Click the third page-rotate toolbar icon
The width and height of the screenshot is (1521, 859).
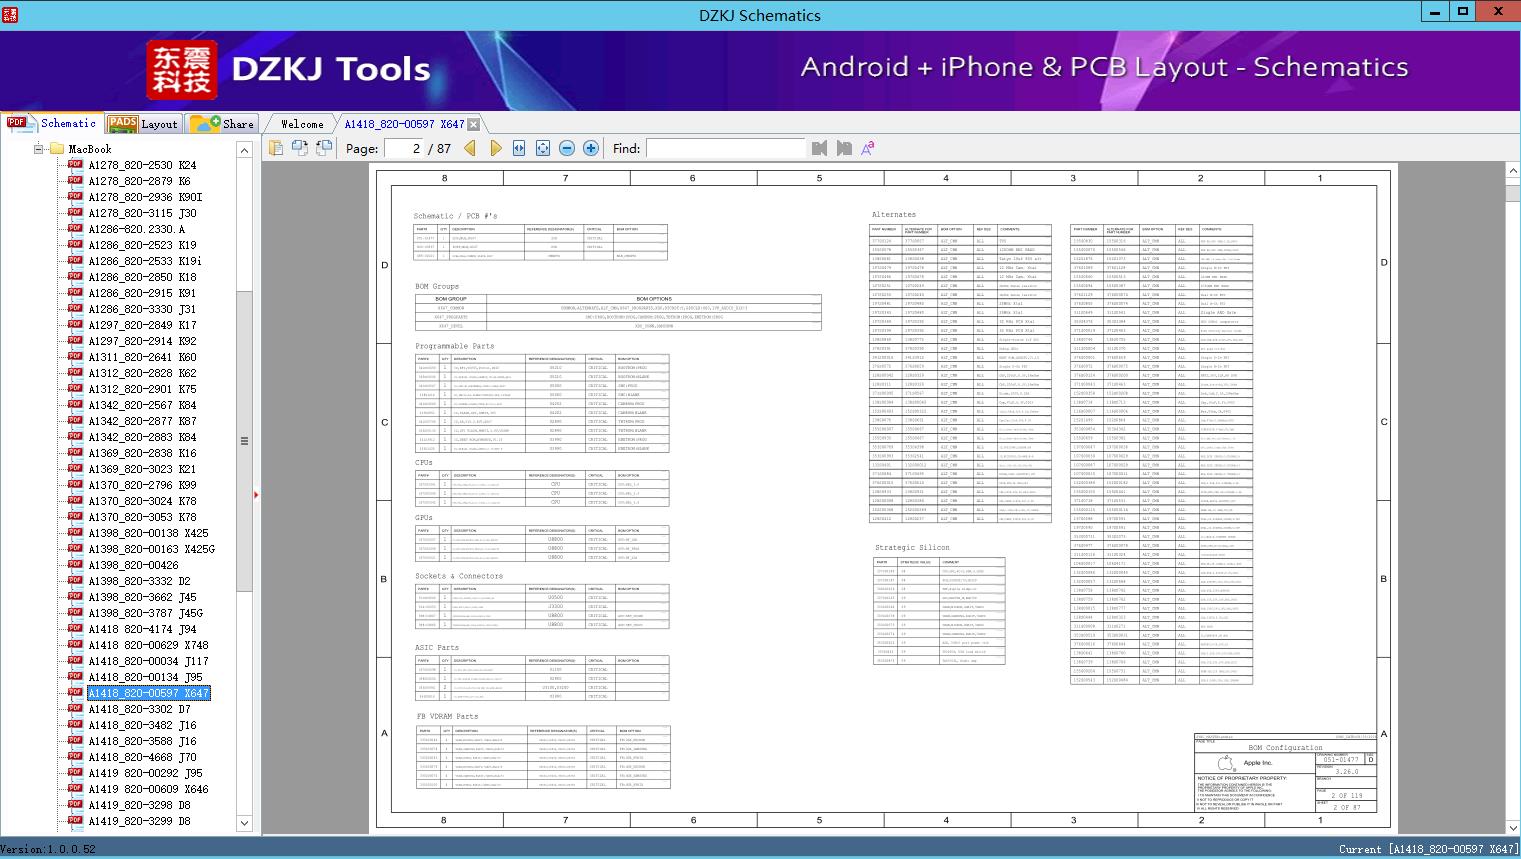(x=323, y=148)
